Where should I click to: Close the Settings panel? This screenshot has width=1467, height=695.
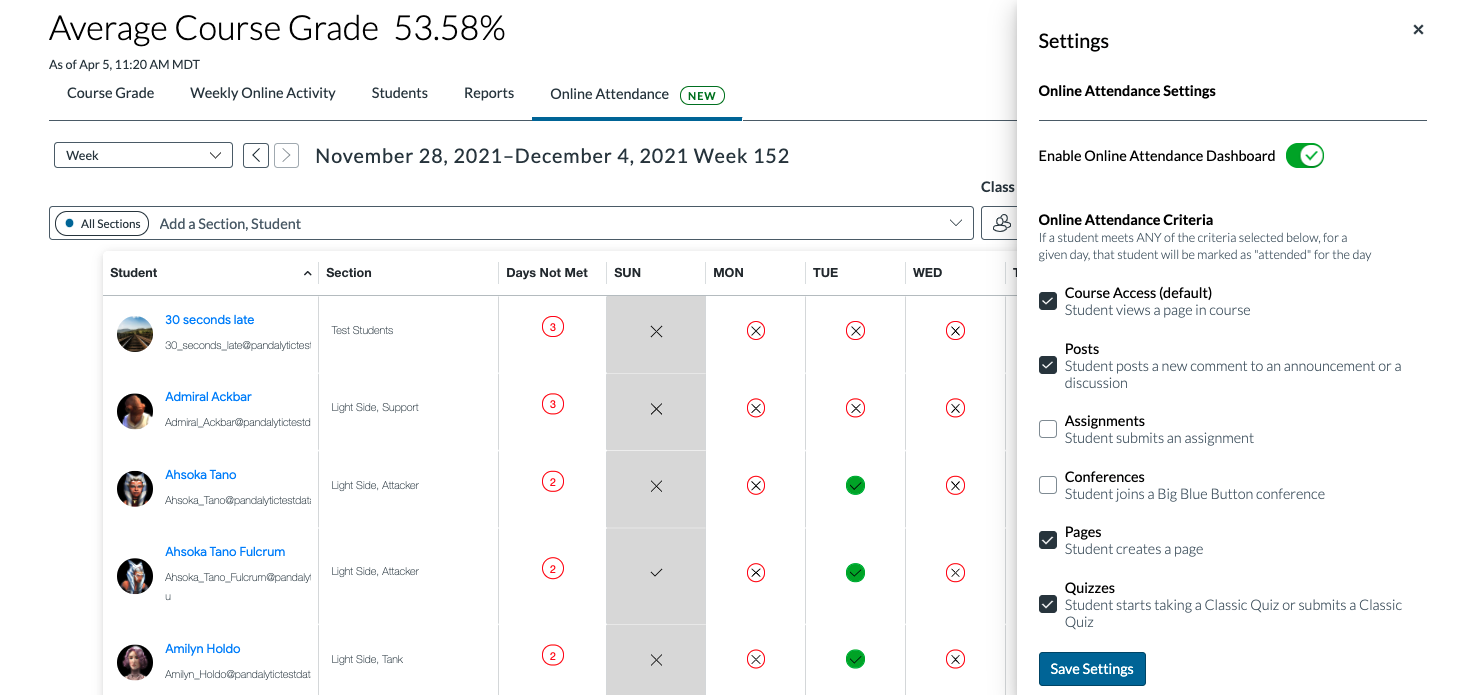pyautogui.click(x=1418, y=30)
